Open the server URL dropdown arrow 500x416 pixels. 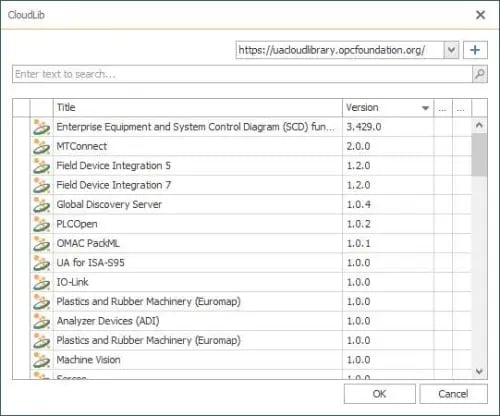[x=451, y=50]
